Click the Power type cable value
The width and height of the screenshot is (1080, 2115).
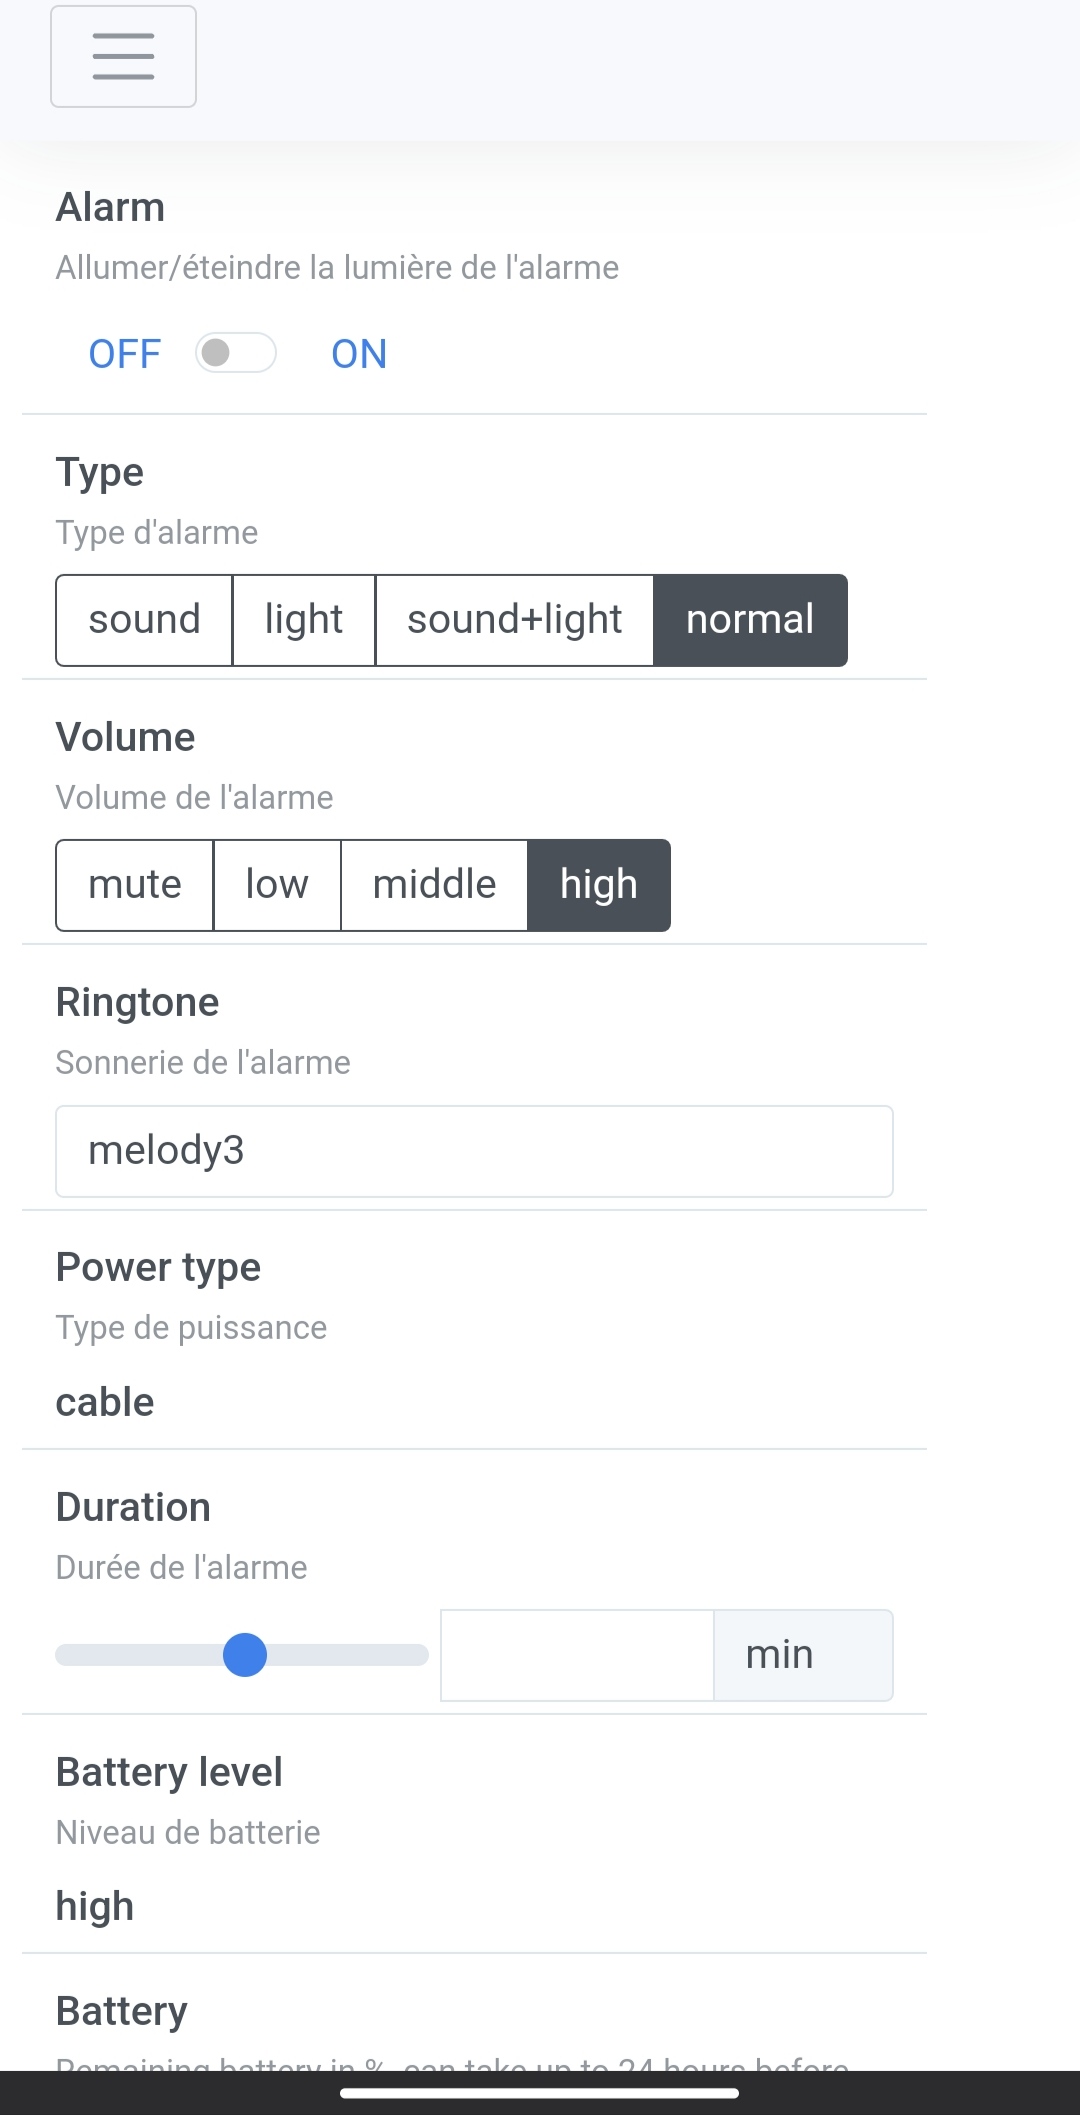[x=105, y=1402]
